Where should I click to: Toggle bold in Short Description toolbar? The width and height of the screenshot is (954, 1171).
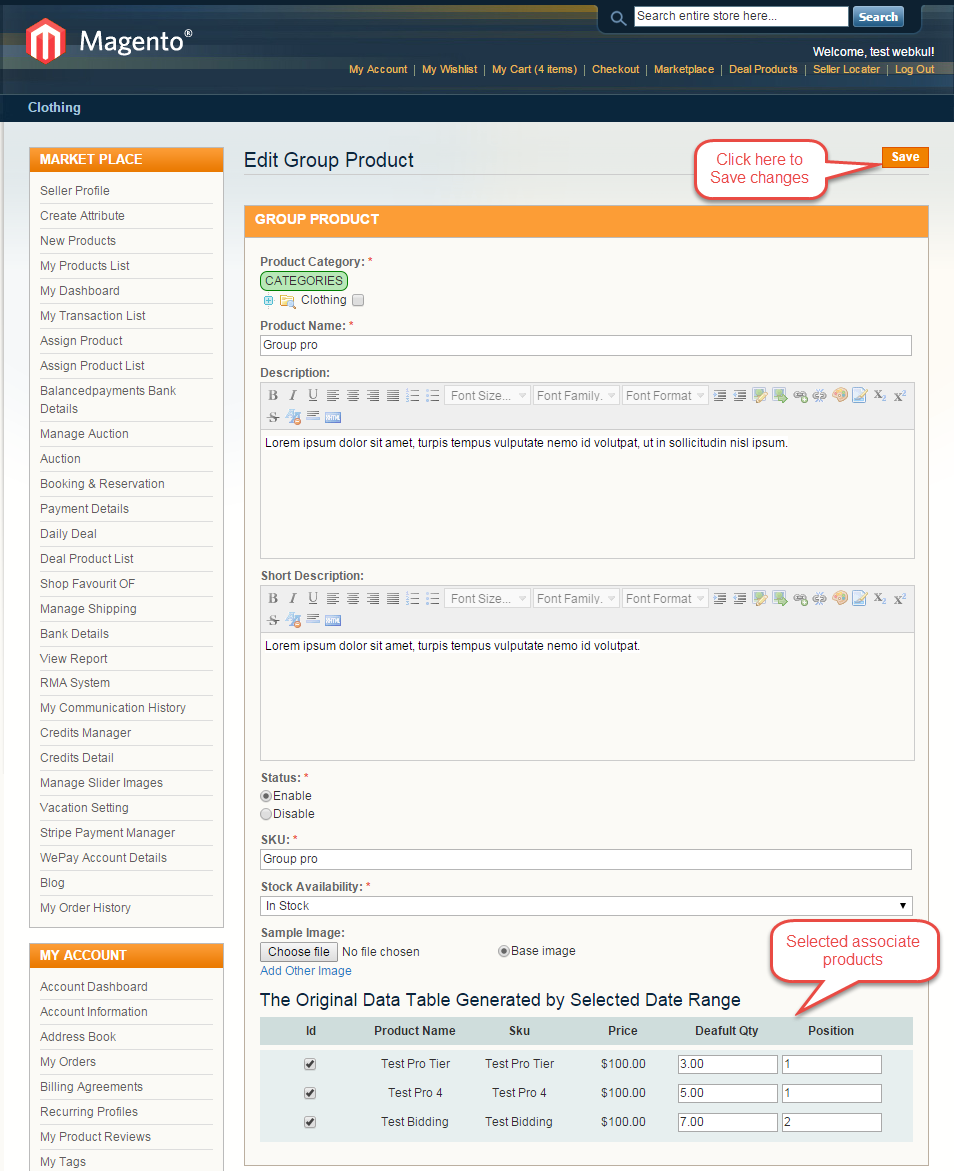pos(273,599)
